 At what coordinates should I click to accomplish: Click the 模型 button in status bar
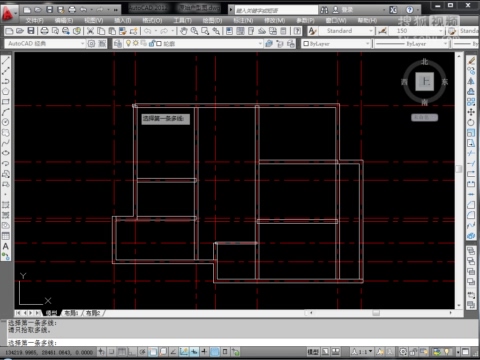(x=313, y=352)
